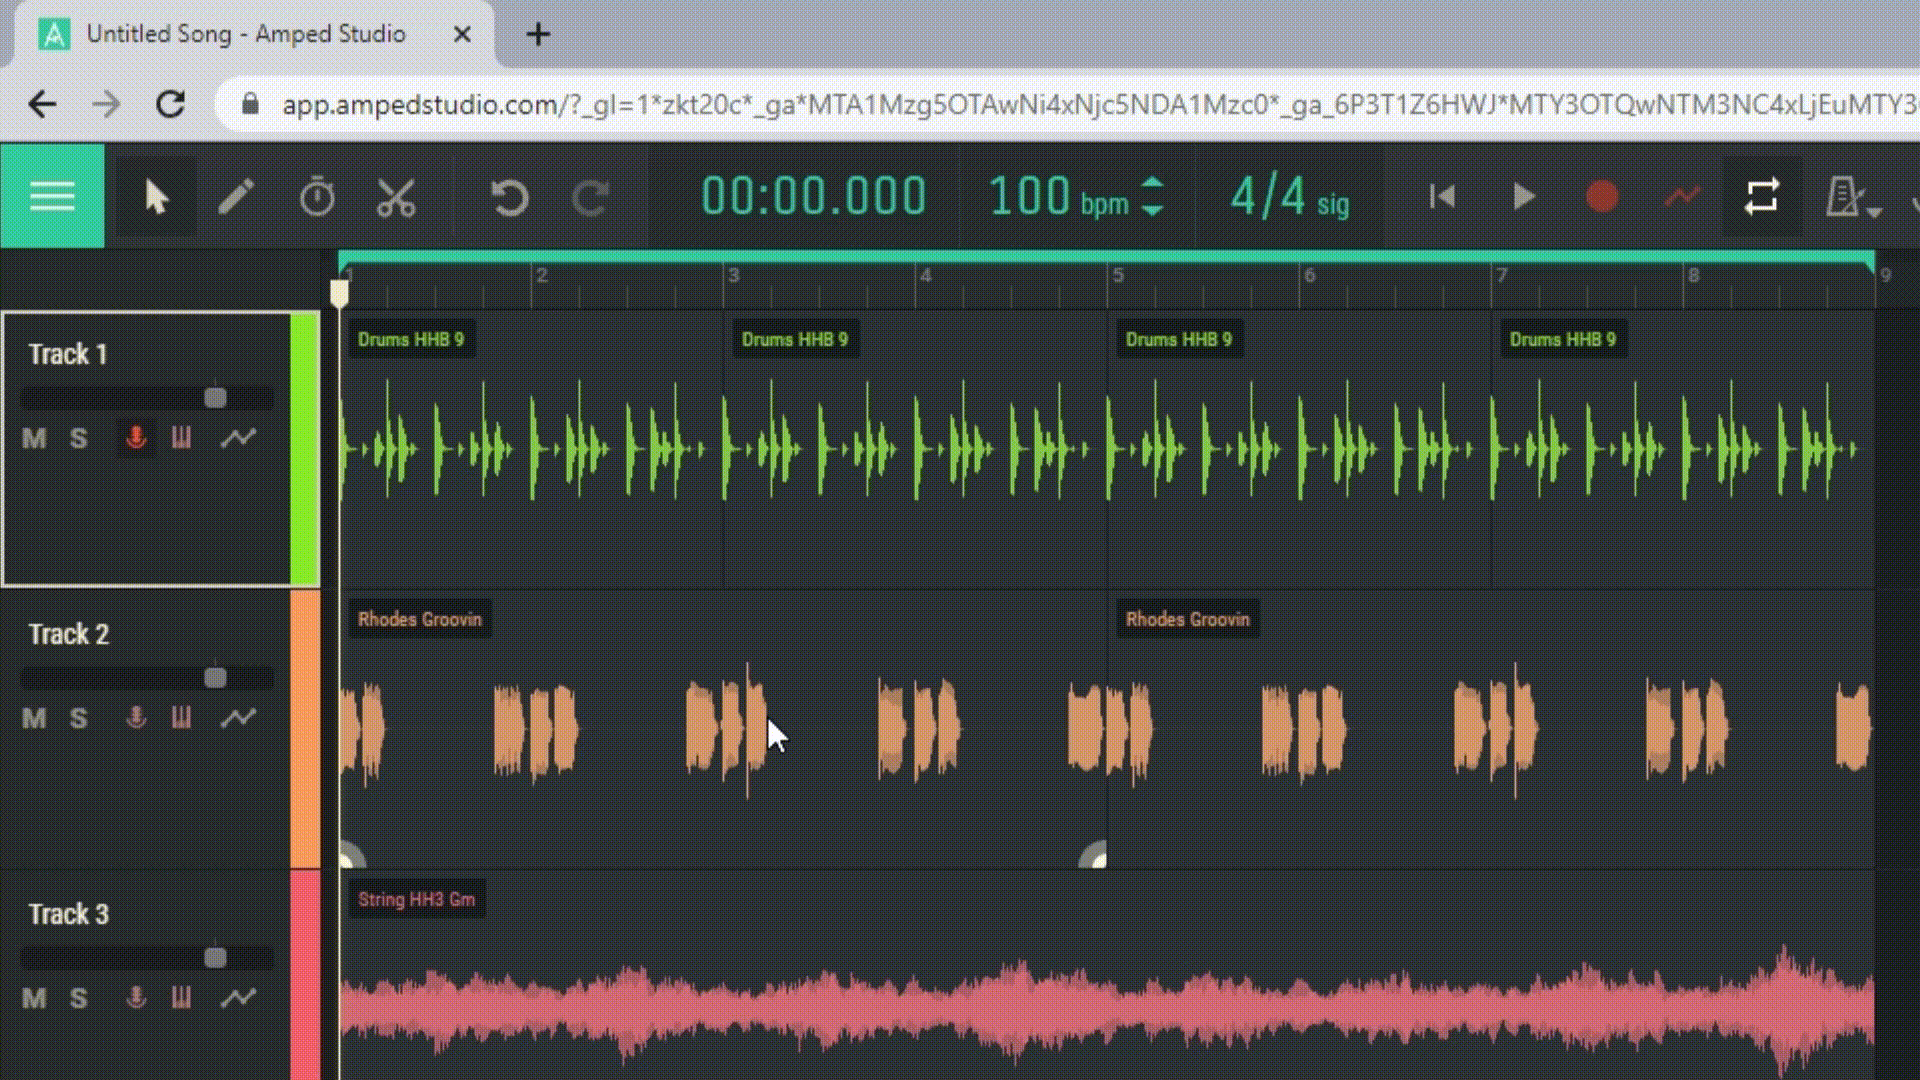
Task: Start playback with the Play button
Action: [1522, 197]
